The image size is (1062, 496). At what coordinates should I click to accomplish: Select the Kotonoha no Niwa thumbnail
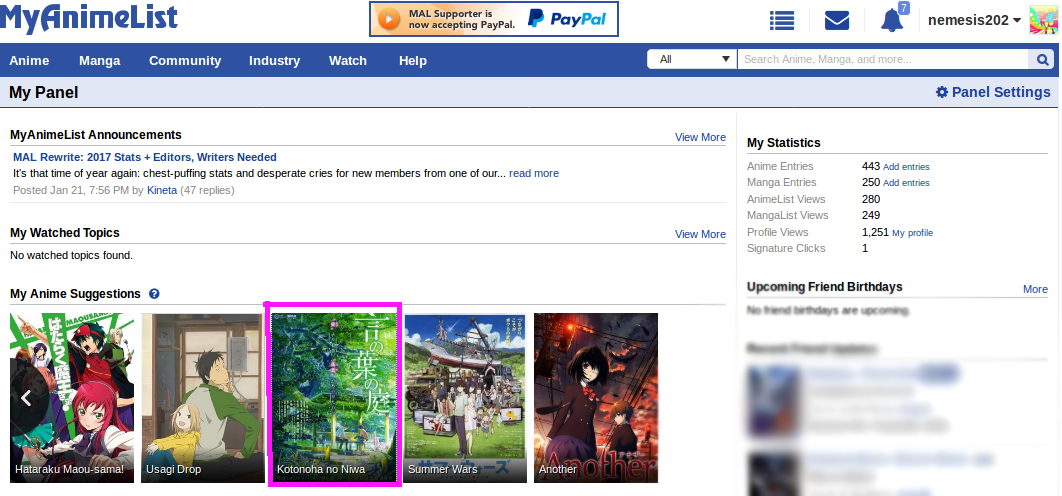[335, 396]
